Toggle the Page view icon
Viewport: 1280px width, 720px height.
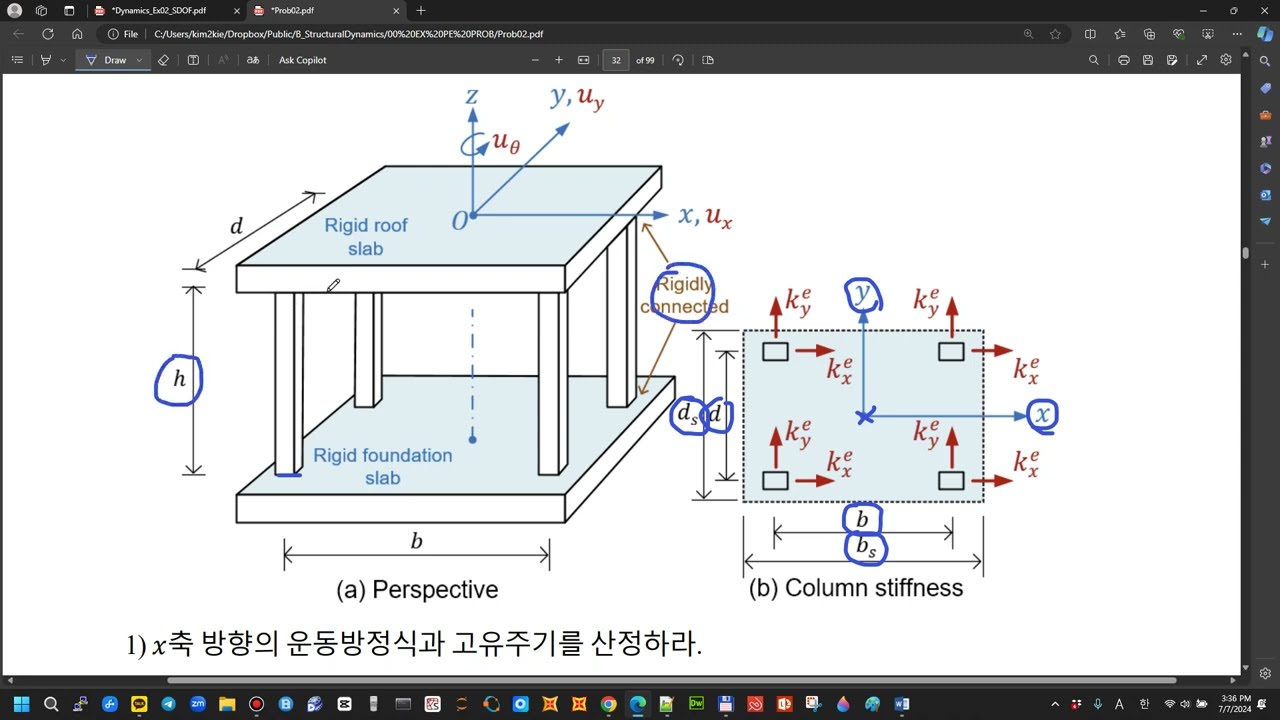(x=708, y=60)
